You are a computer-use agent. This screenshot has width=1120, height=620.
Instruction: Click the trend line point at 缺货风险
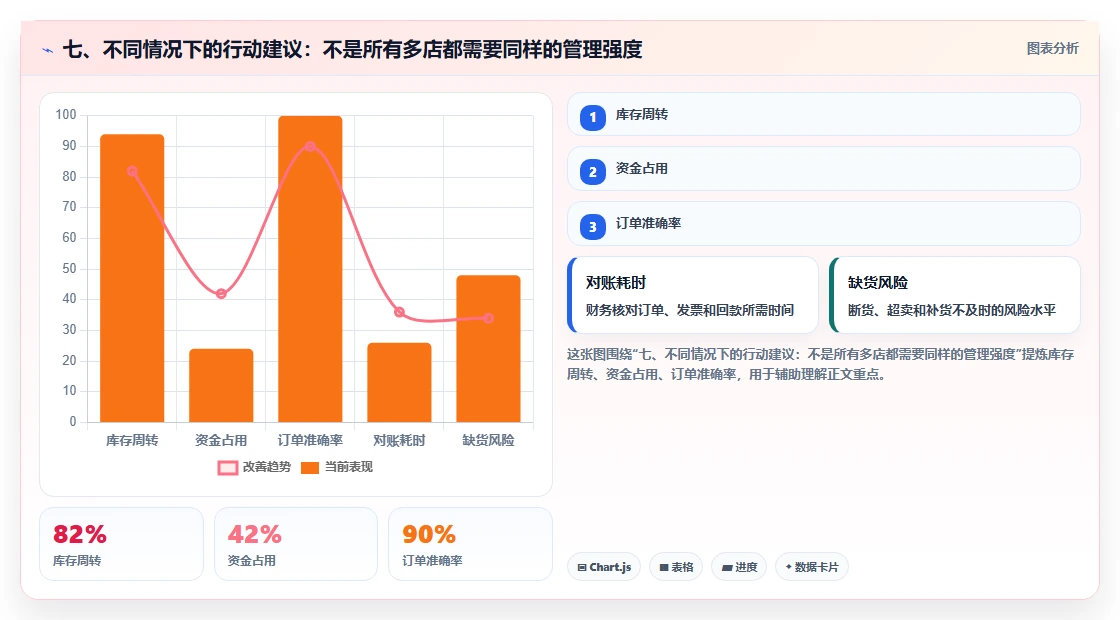pos(489,319)
